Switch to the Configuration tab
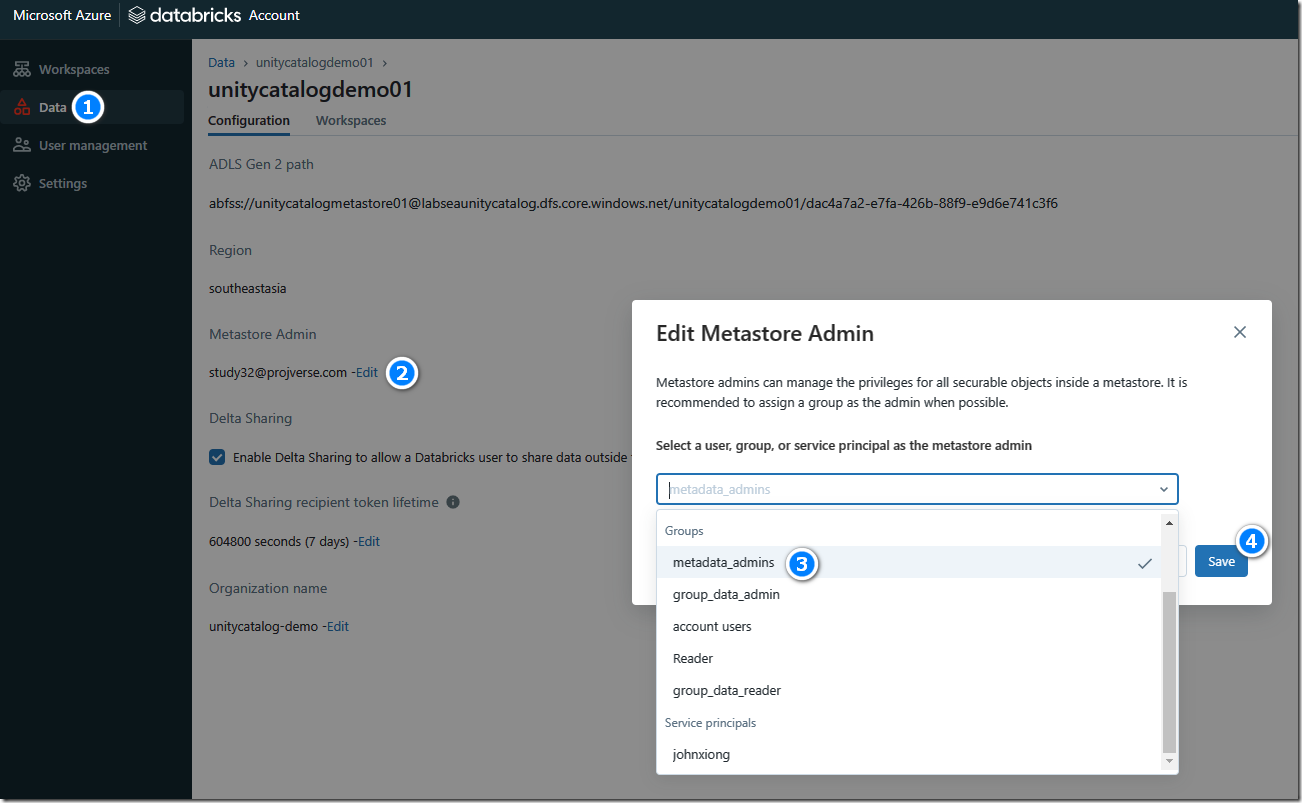Screen dimensions: 1302x803 [x=249, y=121]
